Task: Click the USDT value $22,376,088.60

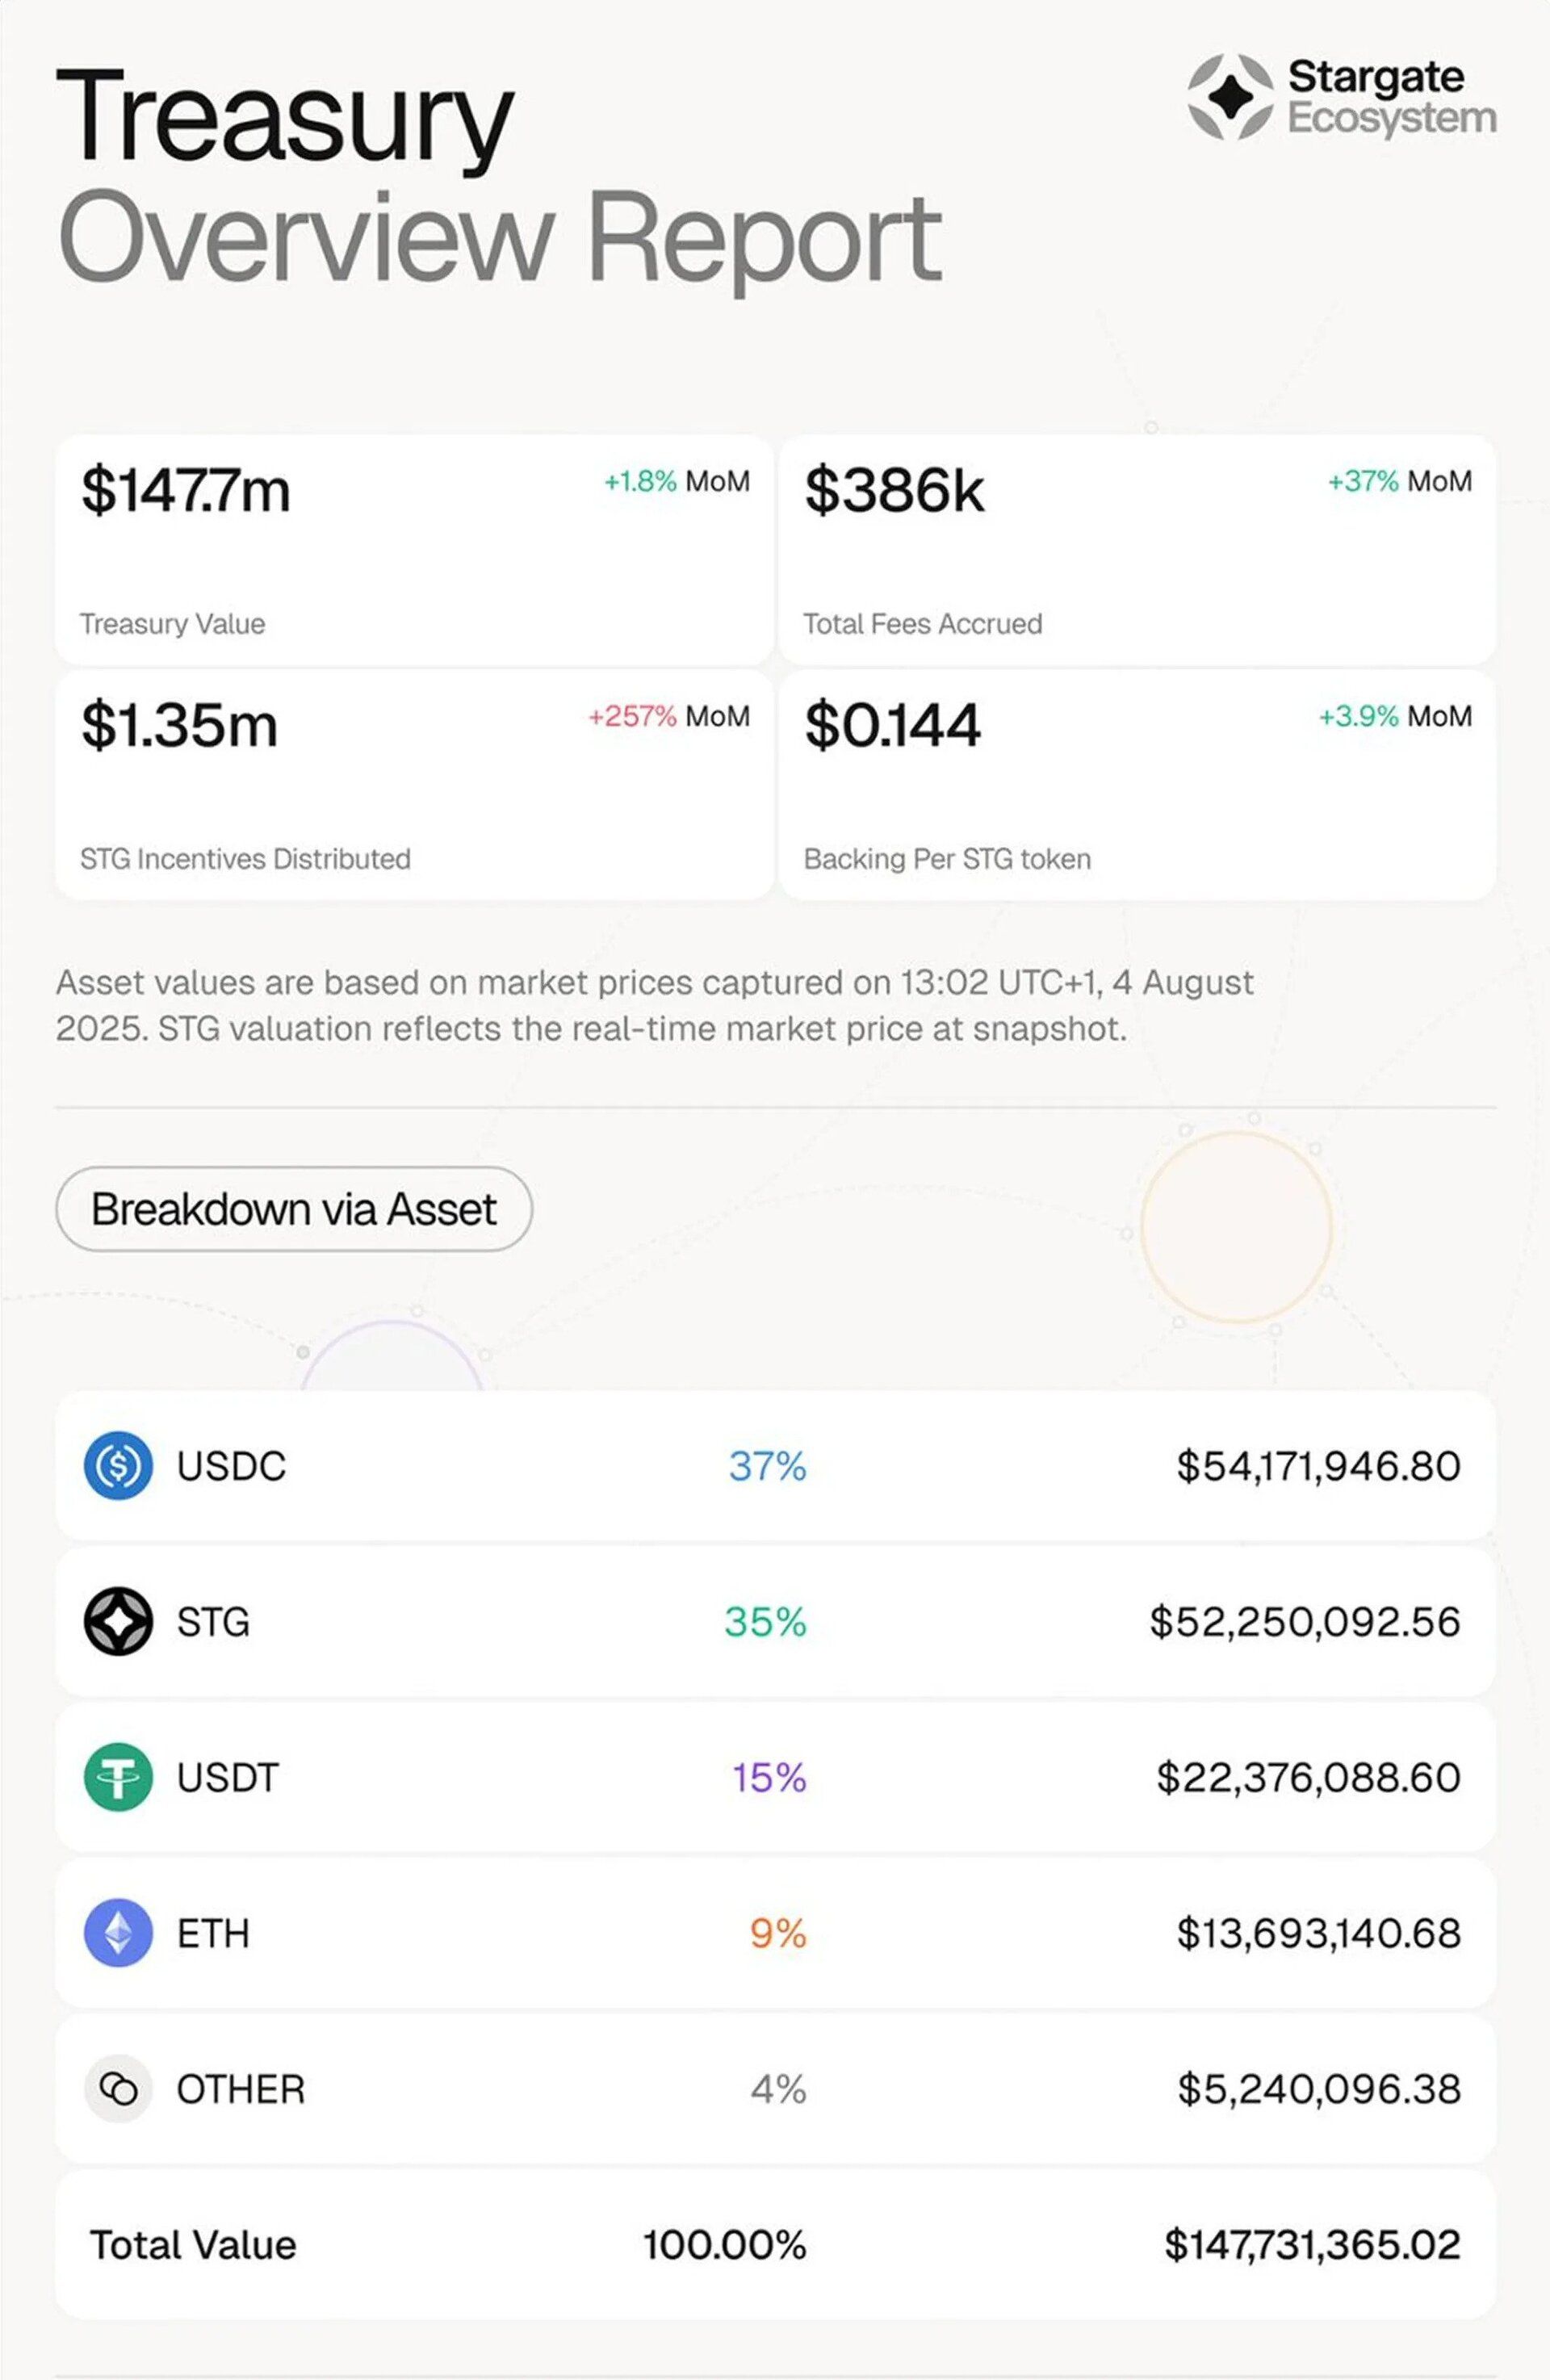Action: 1308,1778
